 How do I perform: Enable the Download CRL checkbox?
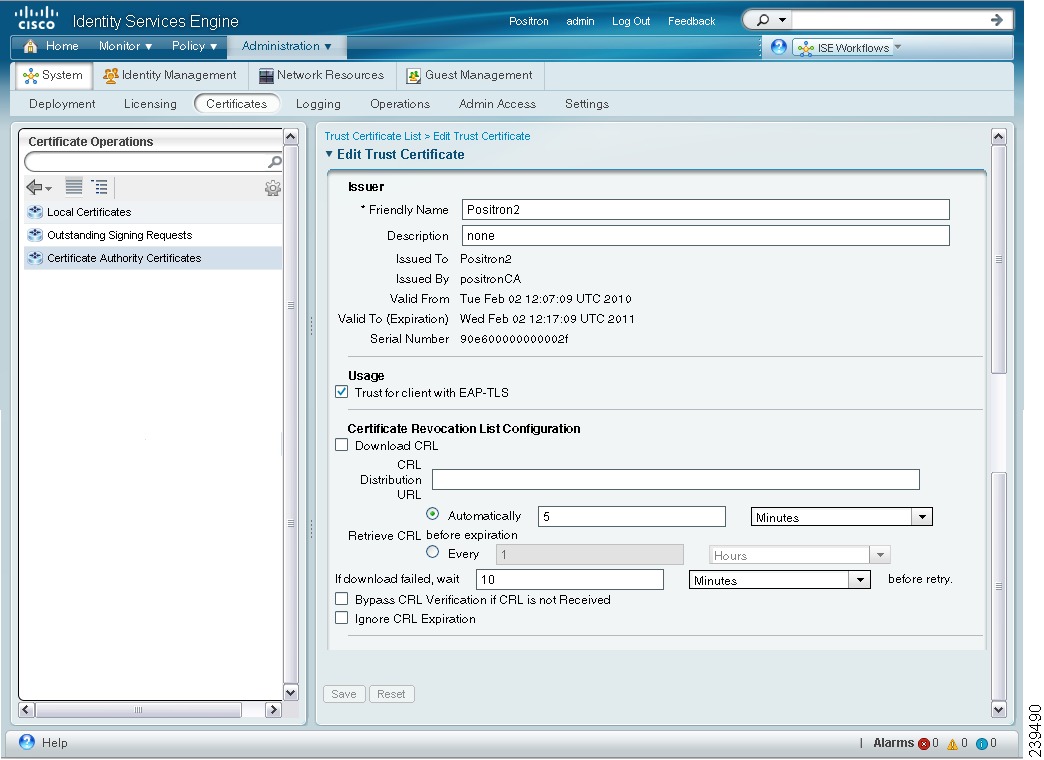(x=342, y=445)
